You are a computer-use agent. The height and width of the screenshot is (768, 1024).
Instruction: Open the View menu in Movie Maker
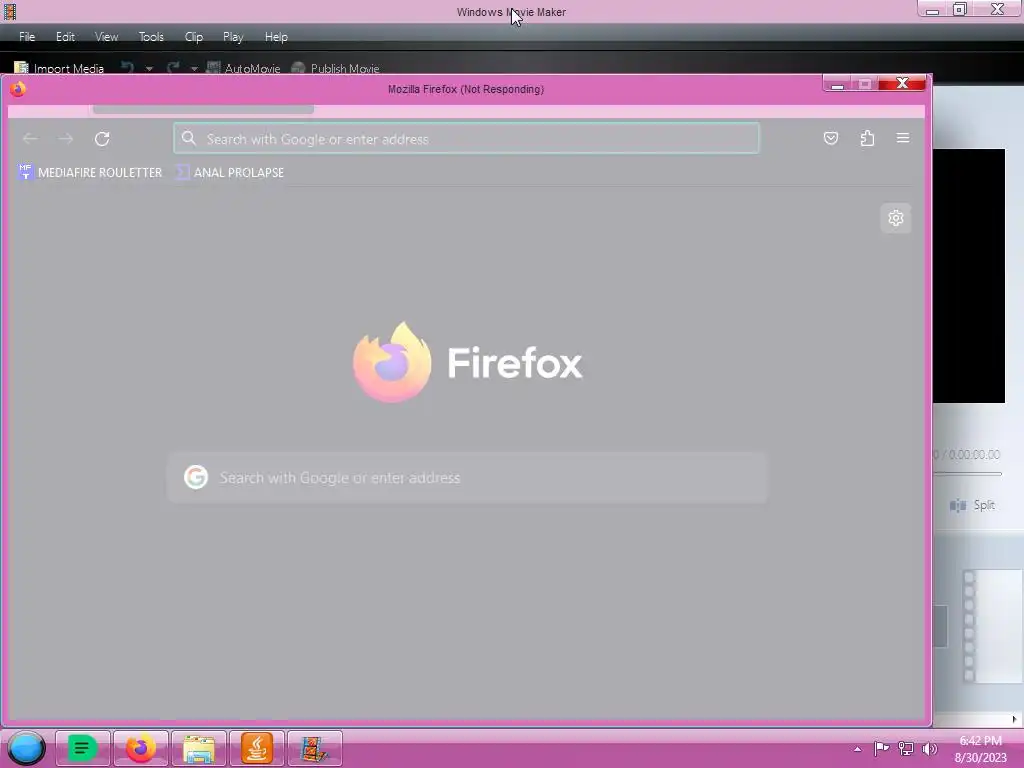(x=106, y=37)
